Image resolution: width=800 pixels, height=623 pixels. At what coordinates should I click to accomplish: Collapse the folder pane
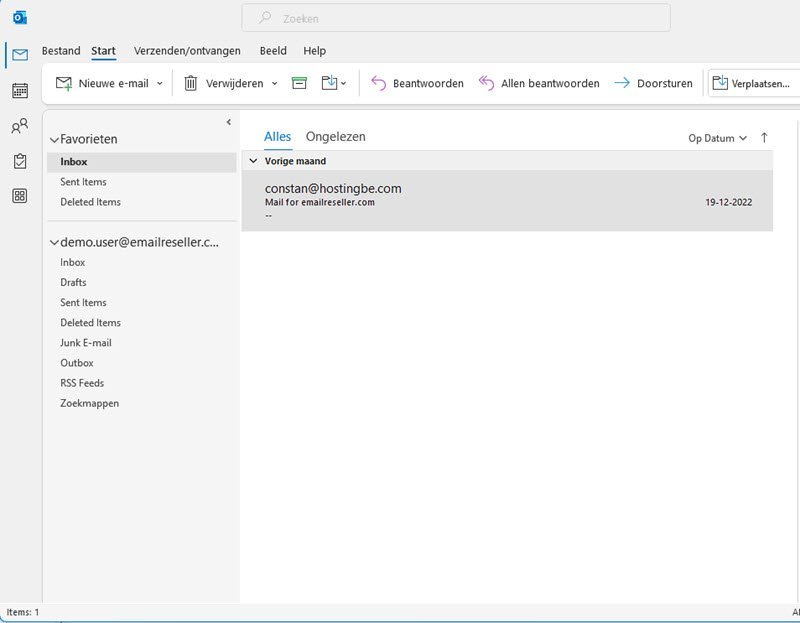click(x=229, y=122)
